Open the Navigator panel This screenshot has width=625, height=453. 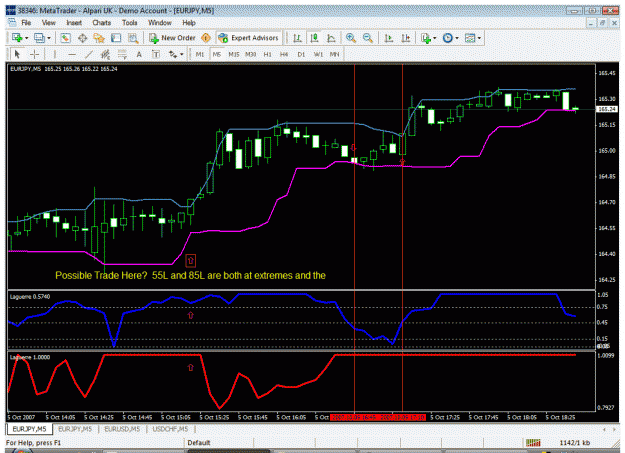99,38
